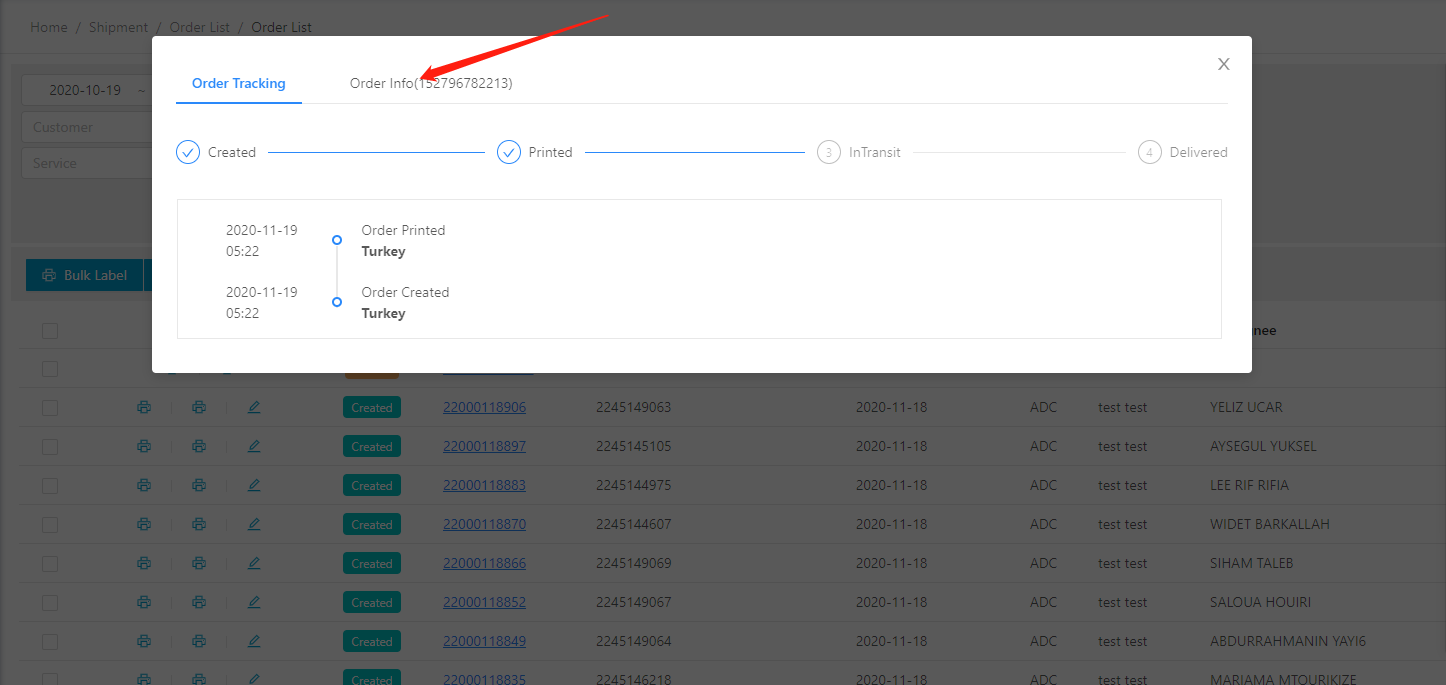
Task: Click tracking number 2245149063
Action: pos(633,407)
